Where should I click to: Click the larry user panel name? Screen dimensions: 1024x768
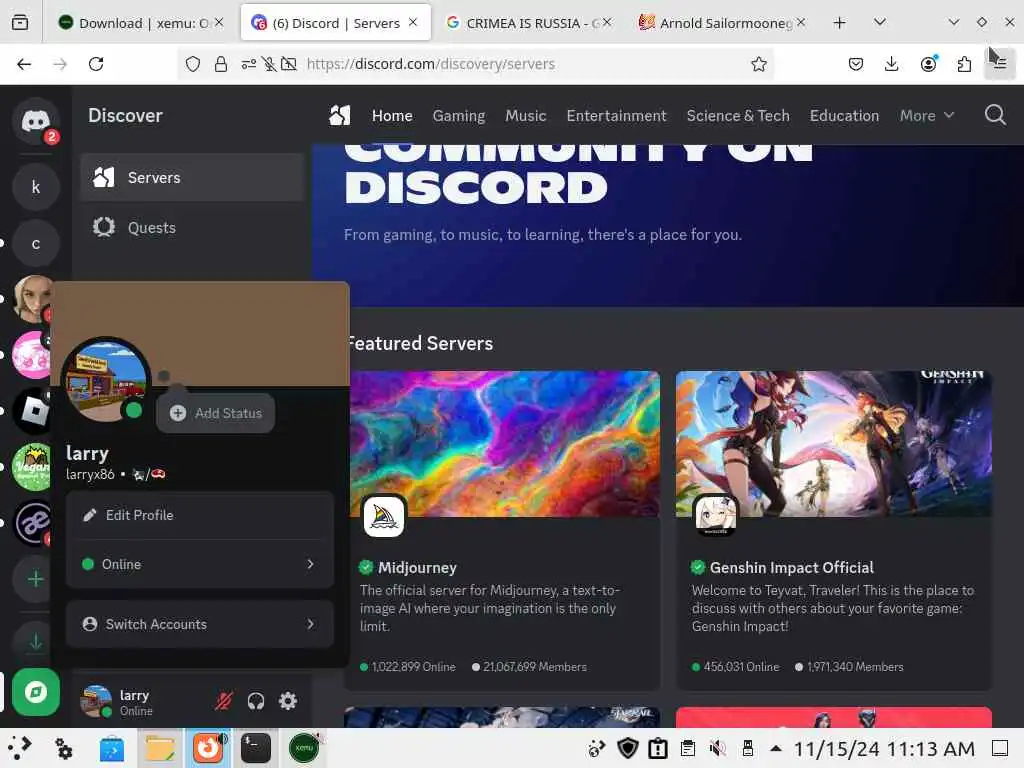(x=134, y=695)
